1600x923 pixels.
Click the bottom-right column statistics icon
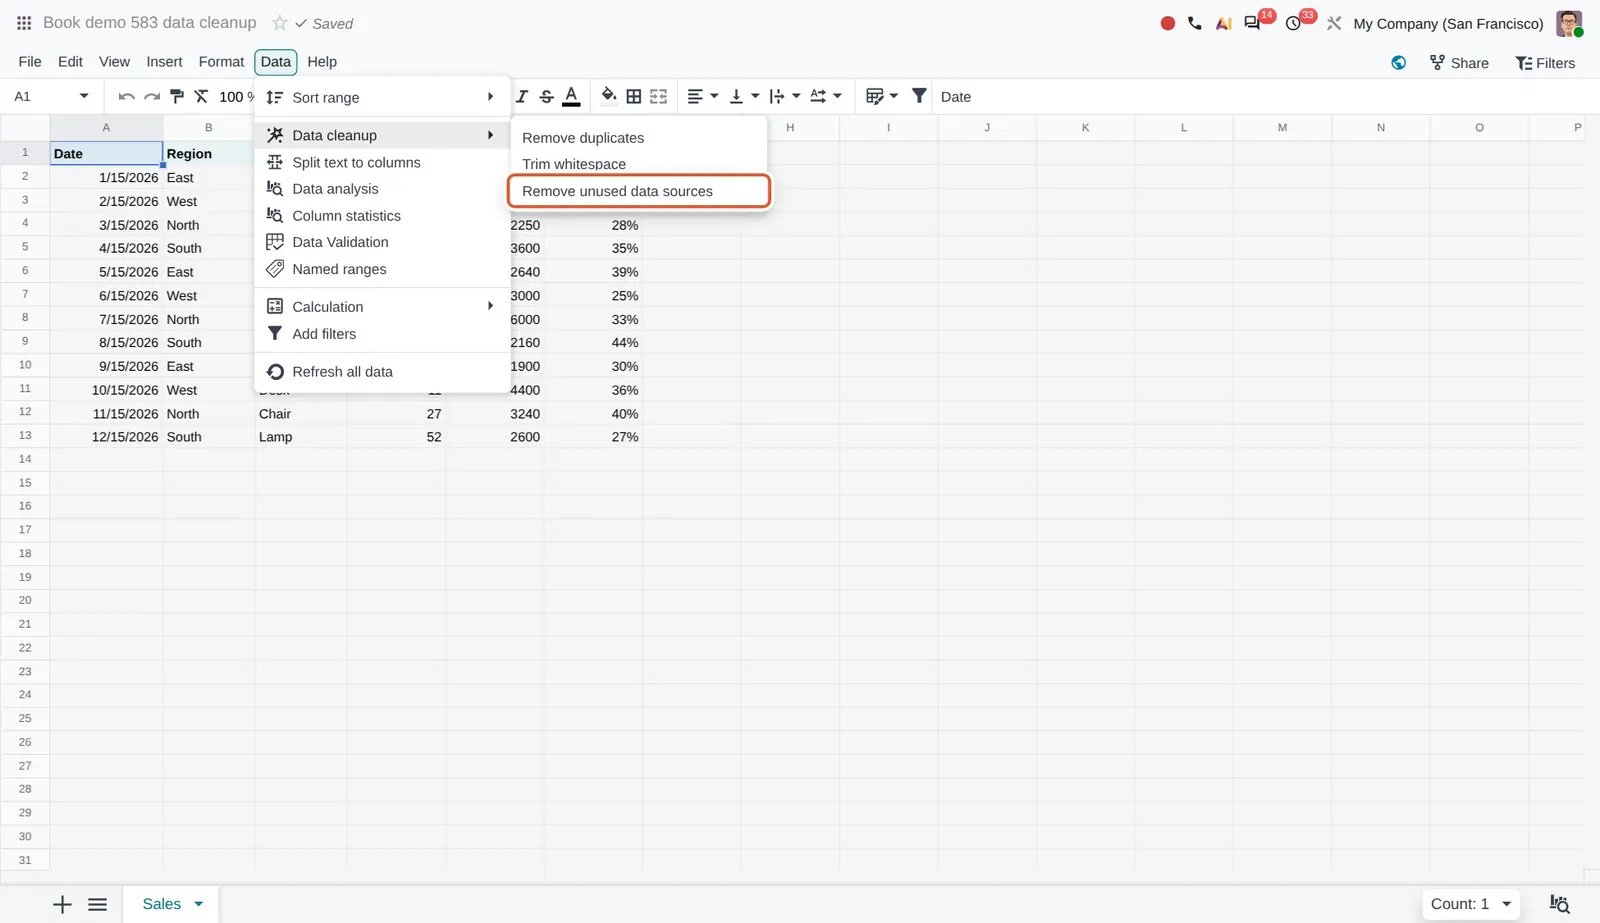pos(1559,904)
